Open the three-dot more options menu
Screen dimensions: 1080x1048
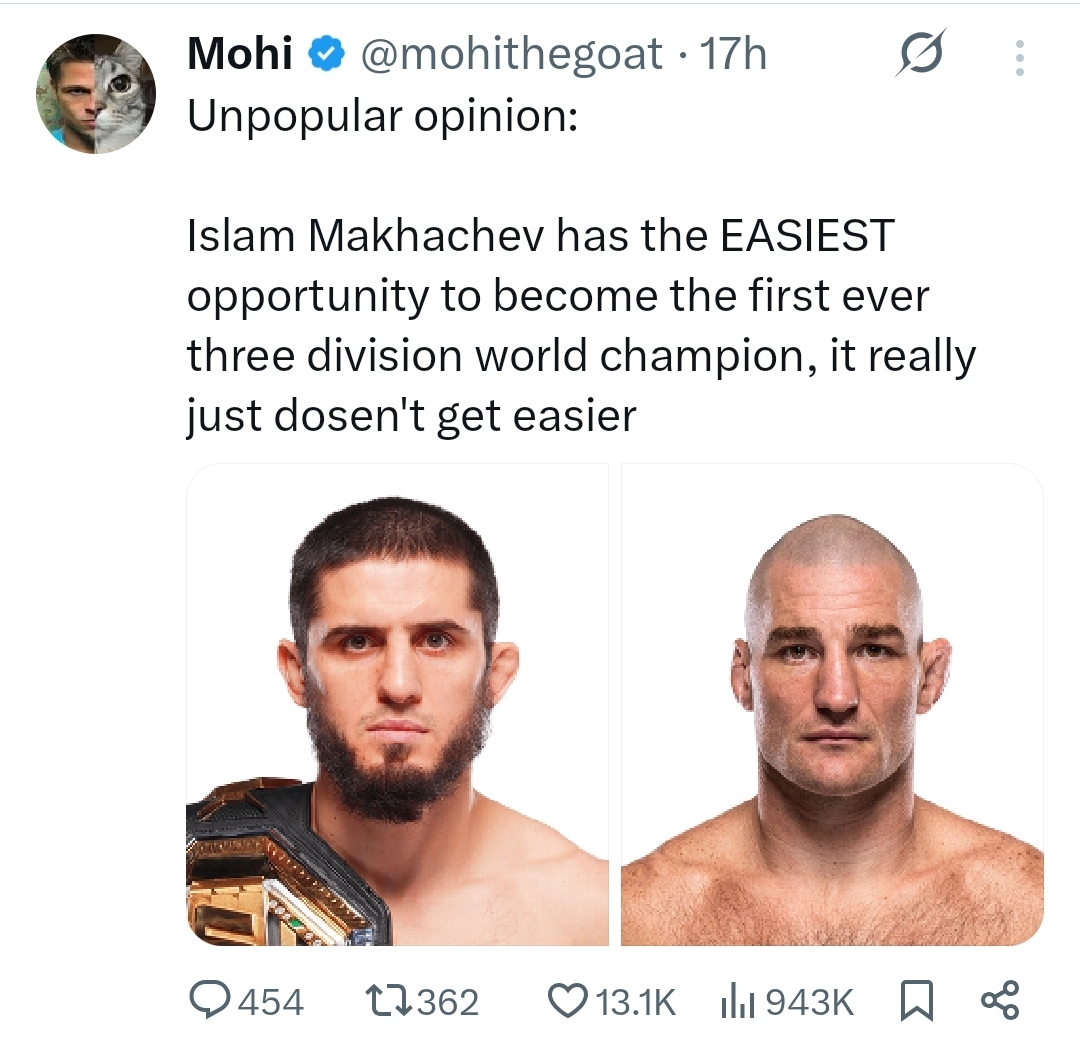1020,58
